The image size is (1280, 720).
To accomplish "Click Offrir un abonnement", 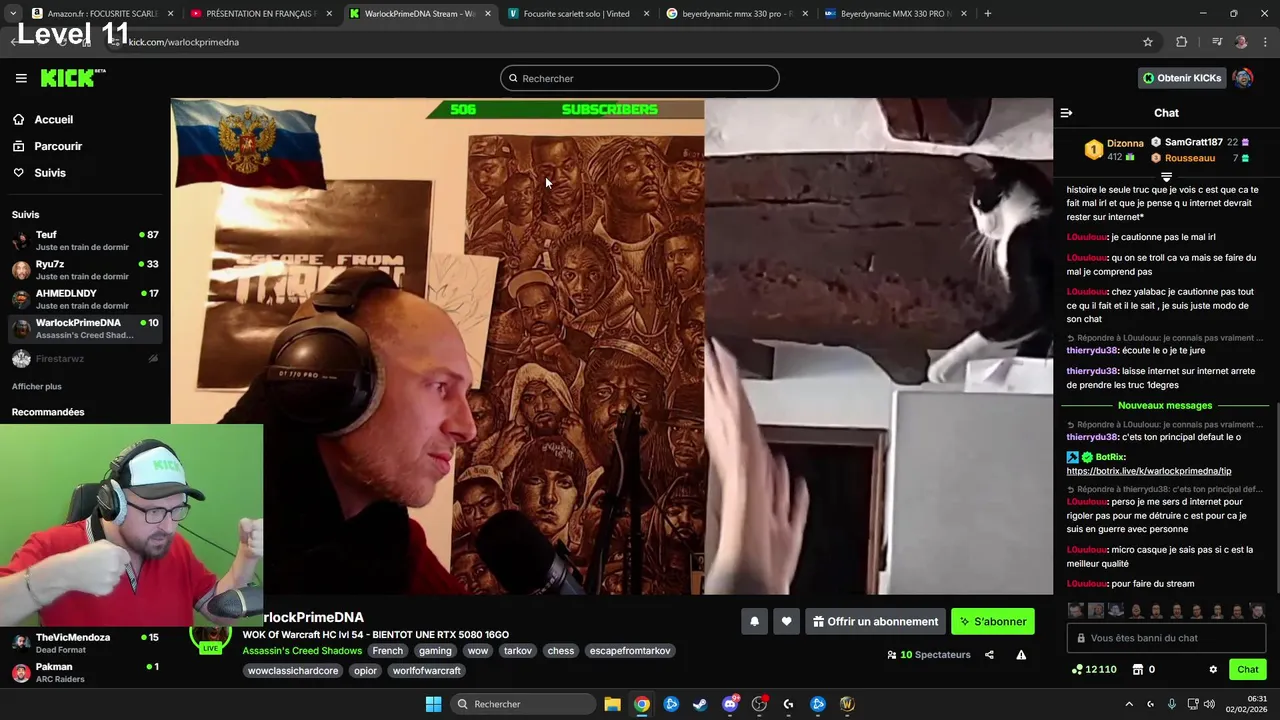I will pyautogui.click(x=875, y=622).
